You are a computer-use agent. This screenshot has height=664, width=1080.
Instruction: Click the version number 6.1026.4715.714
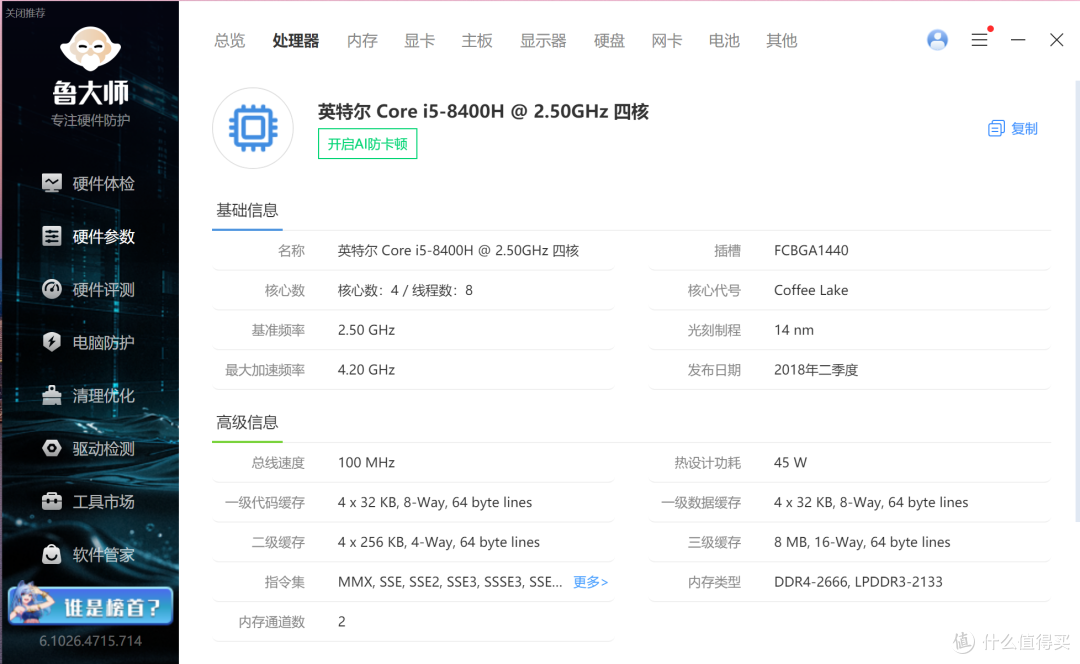tap(90, 641)
